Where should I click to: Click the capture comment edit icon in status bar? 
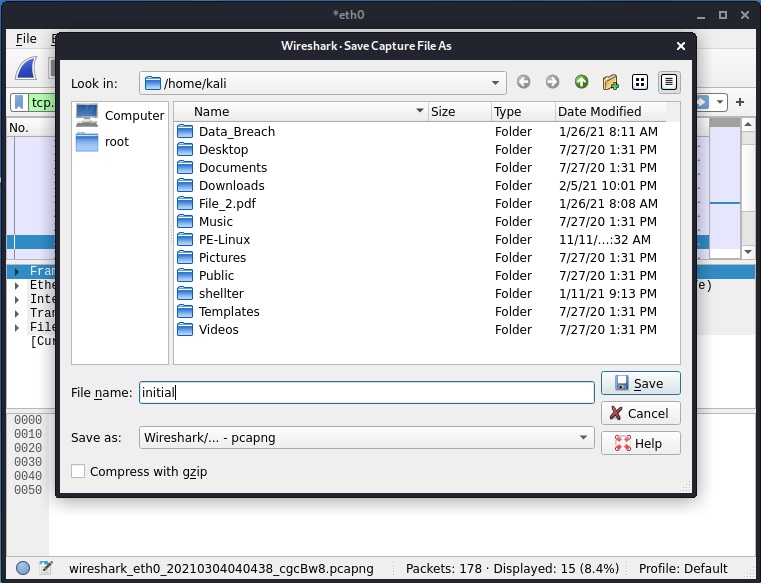coord(46,567)
